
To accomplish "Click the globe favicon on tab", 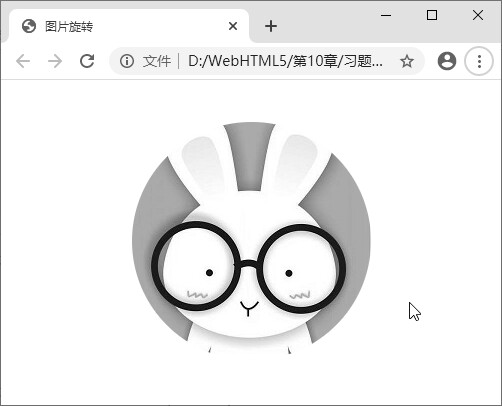I will (x=29, y=26).
